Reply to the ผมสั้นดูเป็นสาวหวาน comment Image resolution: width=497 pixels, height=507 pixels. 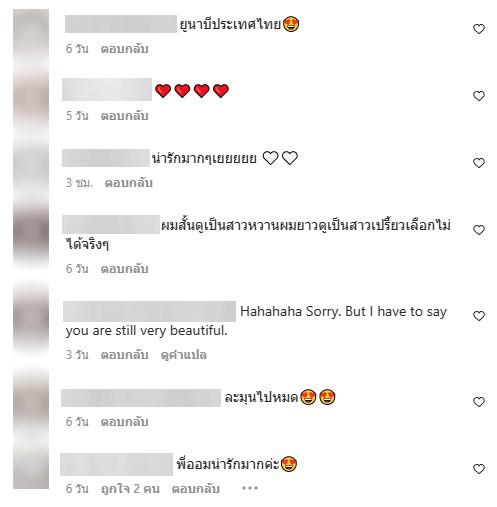[124, 269]
